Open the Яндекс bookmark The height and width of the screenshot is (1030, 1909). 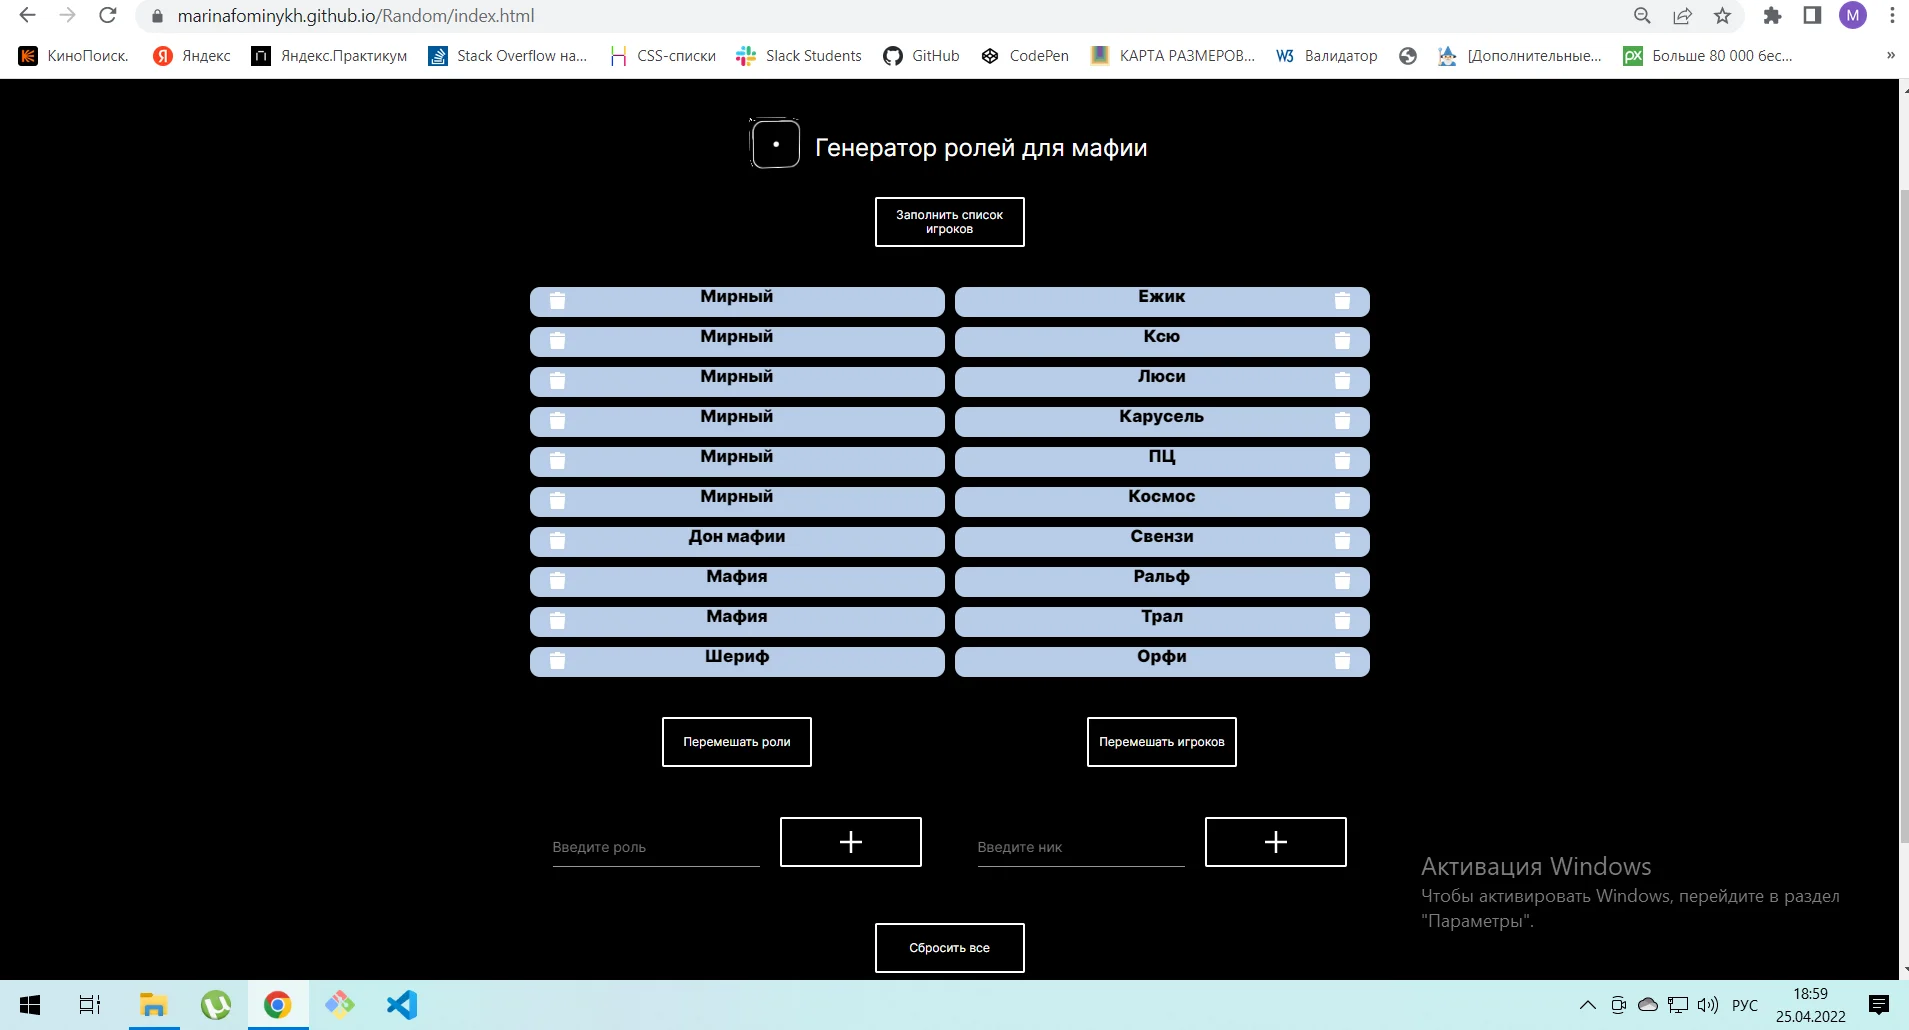[x=192, y=56]
